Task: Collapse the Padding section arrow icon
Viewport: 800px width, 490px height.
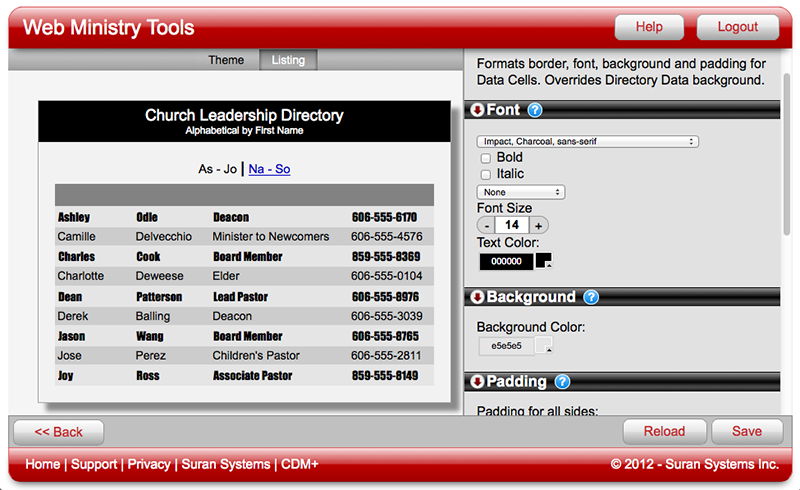Action: coord(477,381)
